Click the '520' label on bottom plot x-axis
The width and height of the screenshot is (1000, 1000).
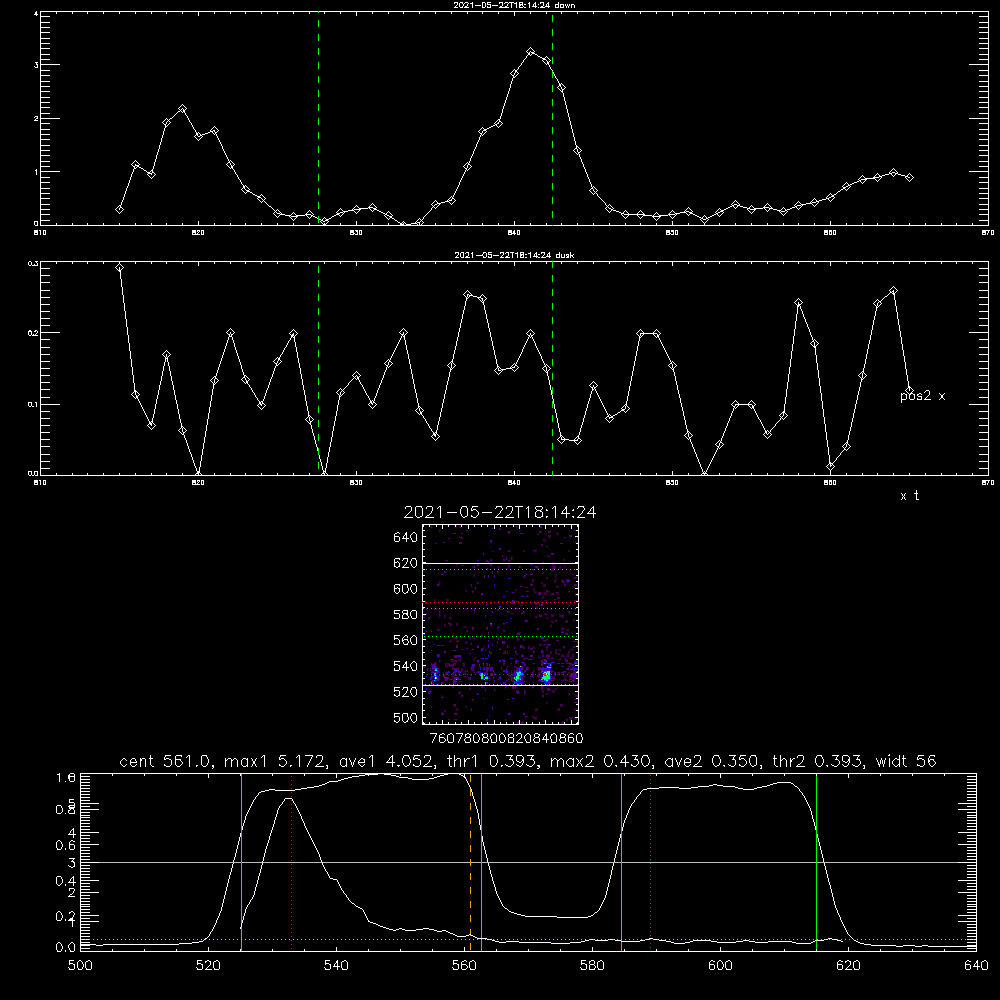tap(209, 966)
